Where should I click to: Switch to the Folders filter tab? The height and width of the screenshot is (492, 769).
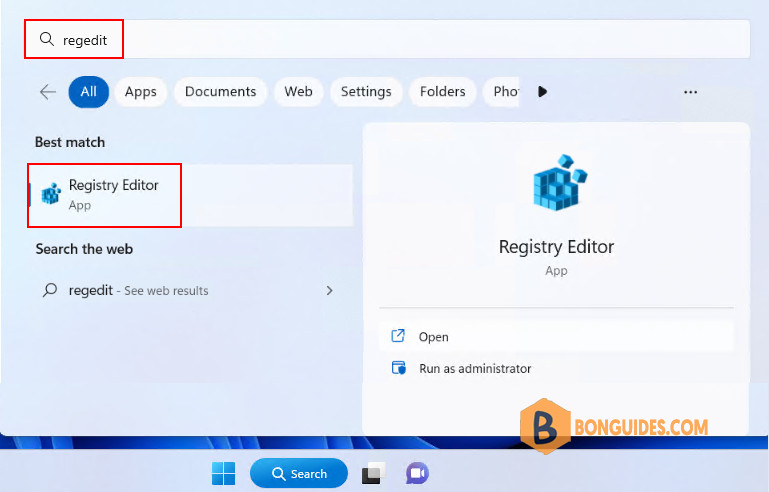click(x=442, y=92)
